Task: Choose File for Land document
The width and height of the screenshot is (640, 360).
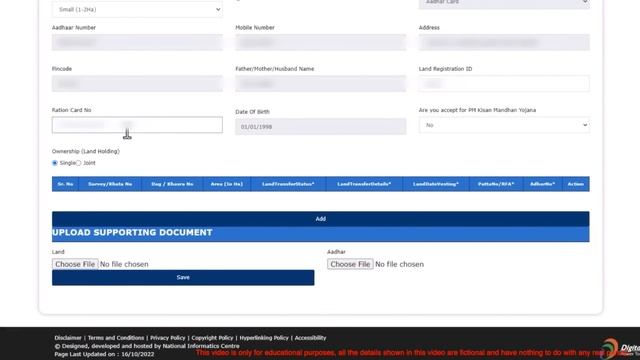Action: click(x=75, y=264)
